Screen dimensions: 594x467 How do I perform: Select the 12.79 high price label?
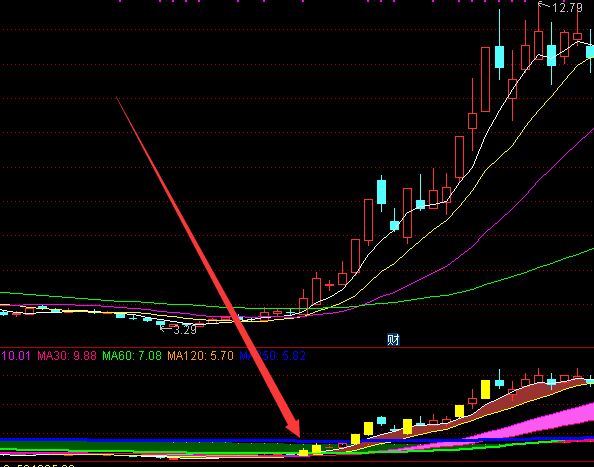(567, 8)
